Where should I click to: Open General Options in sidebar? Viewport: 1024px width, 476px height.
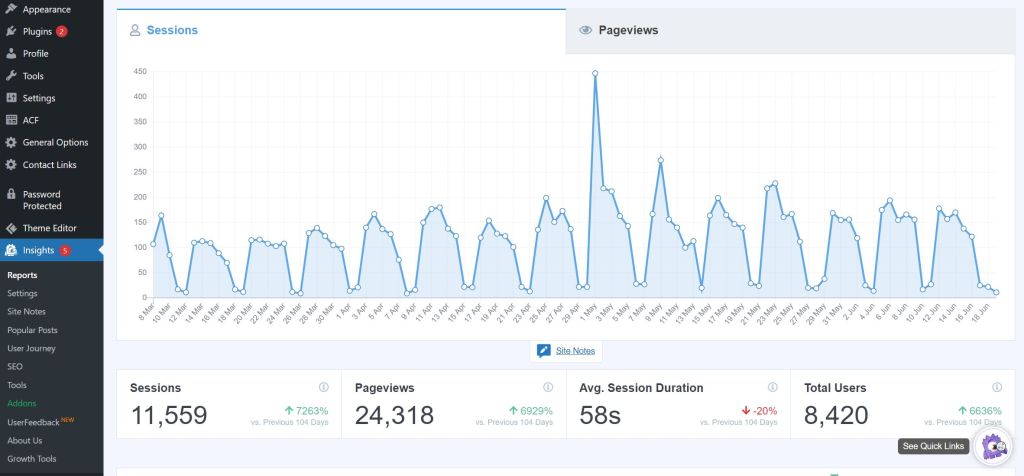pos(55,142)
